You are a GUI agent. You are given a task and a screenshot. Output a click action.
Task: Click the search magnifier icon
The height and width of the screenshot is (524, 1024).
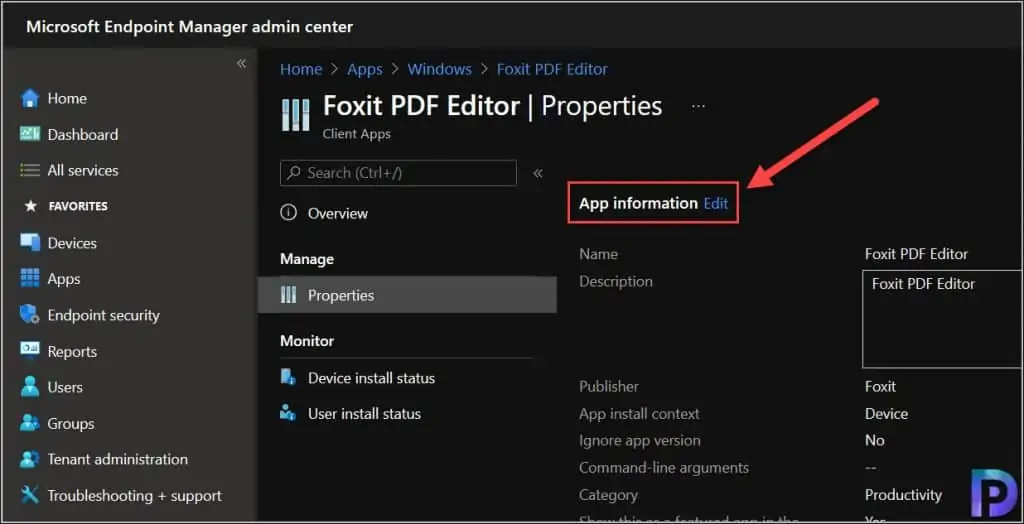tap(295, 173)
